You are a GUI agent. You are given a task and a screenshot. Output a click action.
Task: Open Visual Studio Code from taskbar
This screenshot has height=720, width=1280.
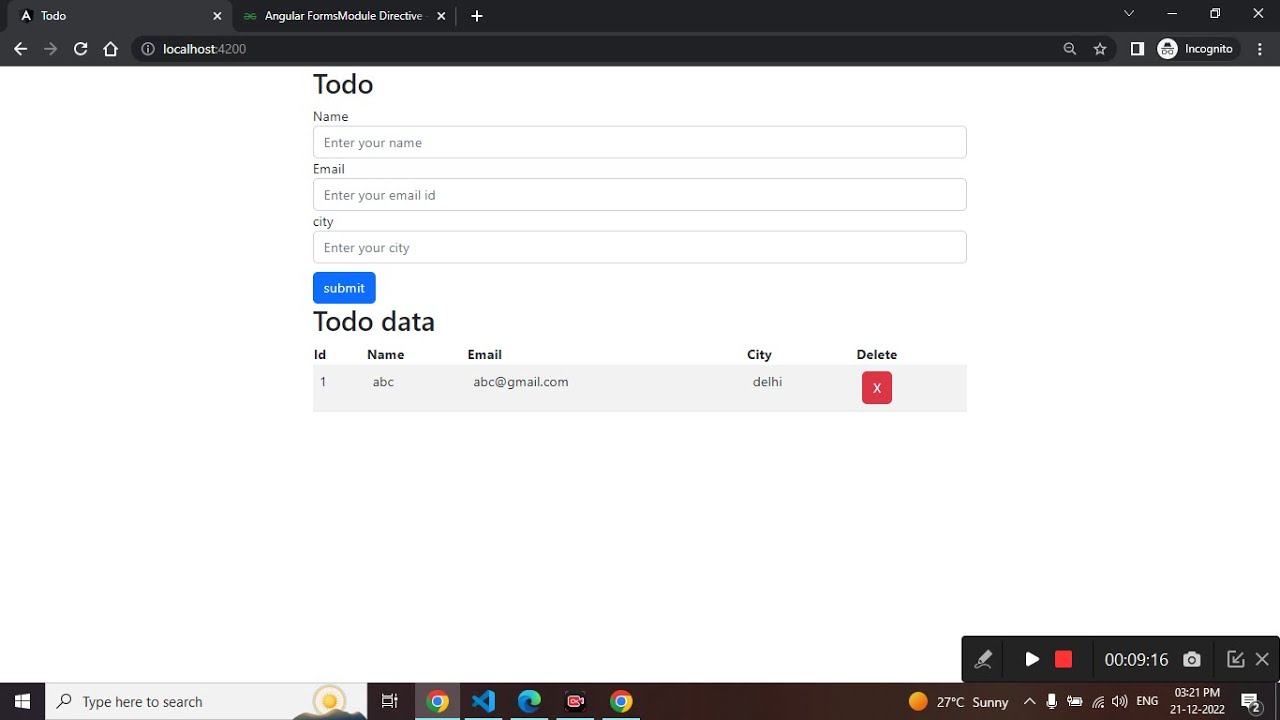pyautogui.click(x=483, y=702)
